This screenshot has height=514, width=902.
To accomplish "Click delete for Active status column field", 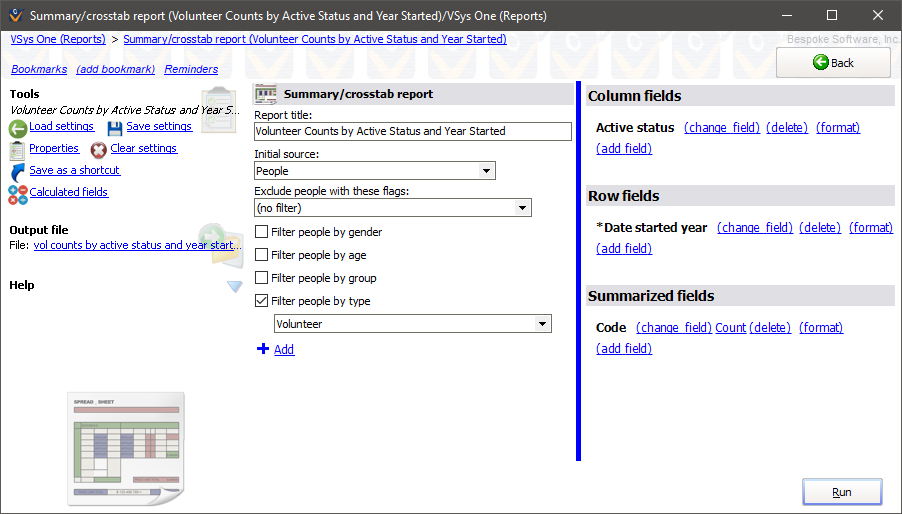I will [787, 128].
